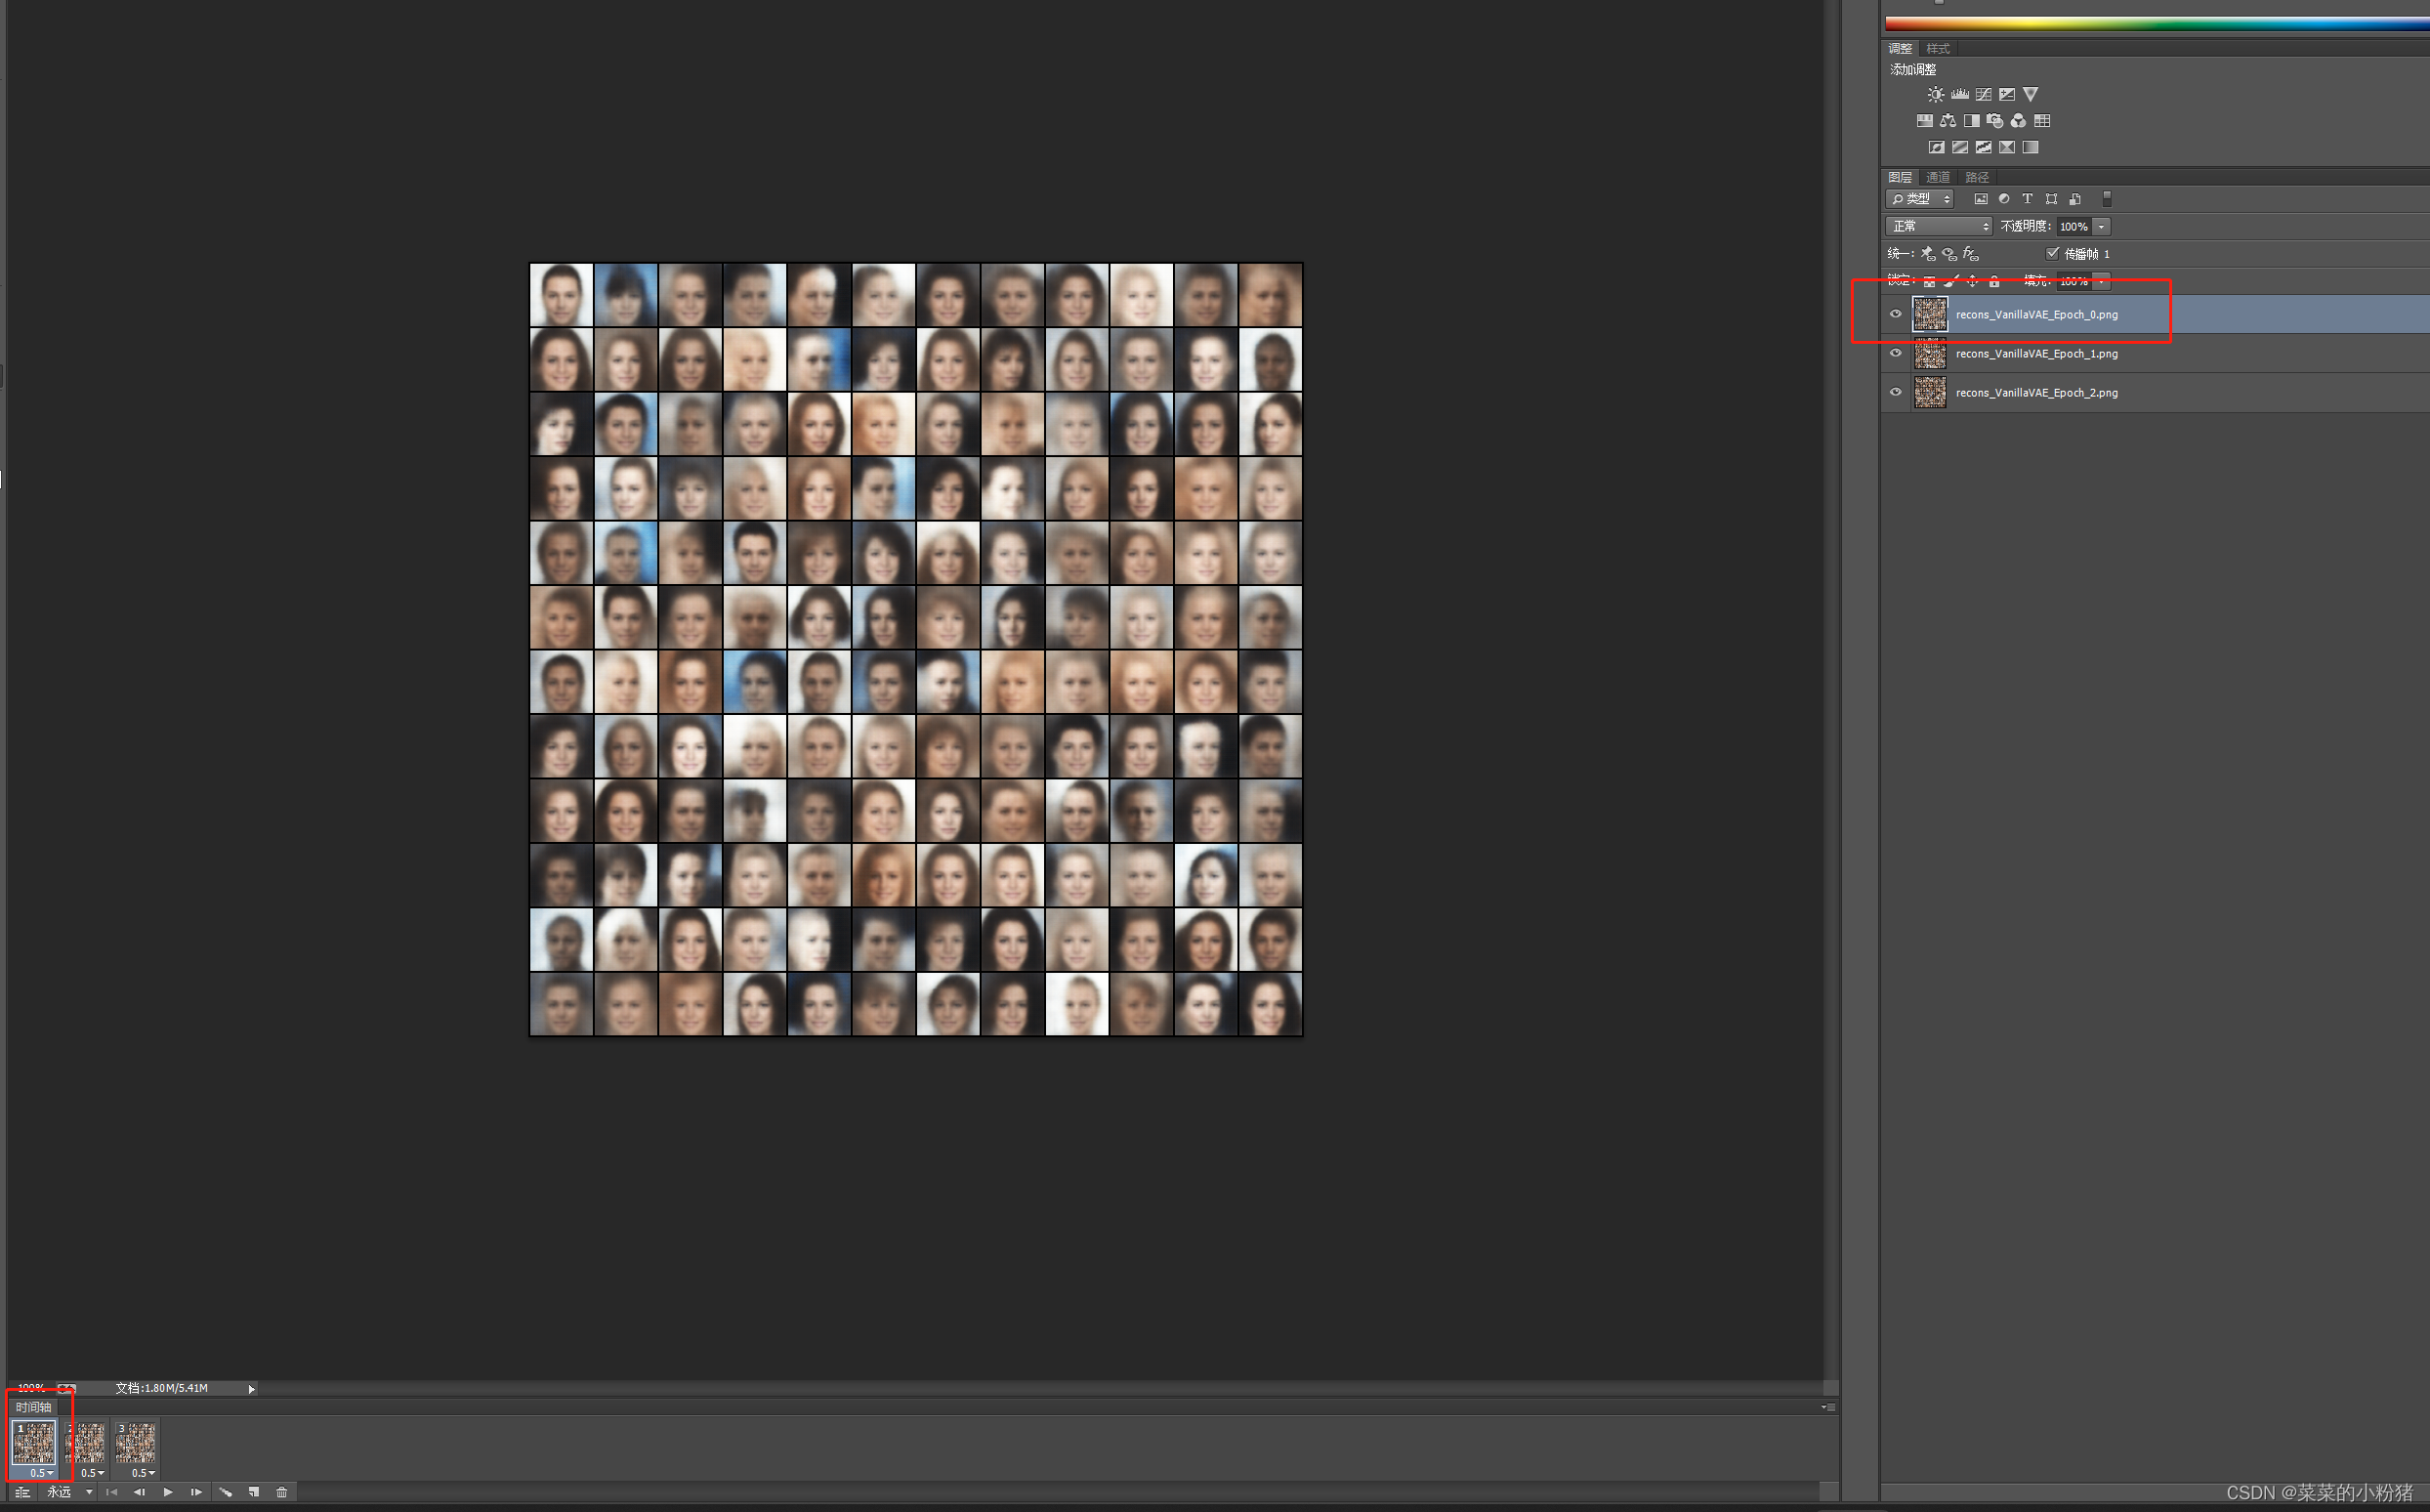
Task: Duplicate the selected animation frame
Action: pyautogui.click(x=254, y=1492)
